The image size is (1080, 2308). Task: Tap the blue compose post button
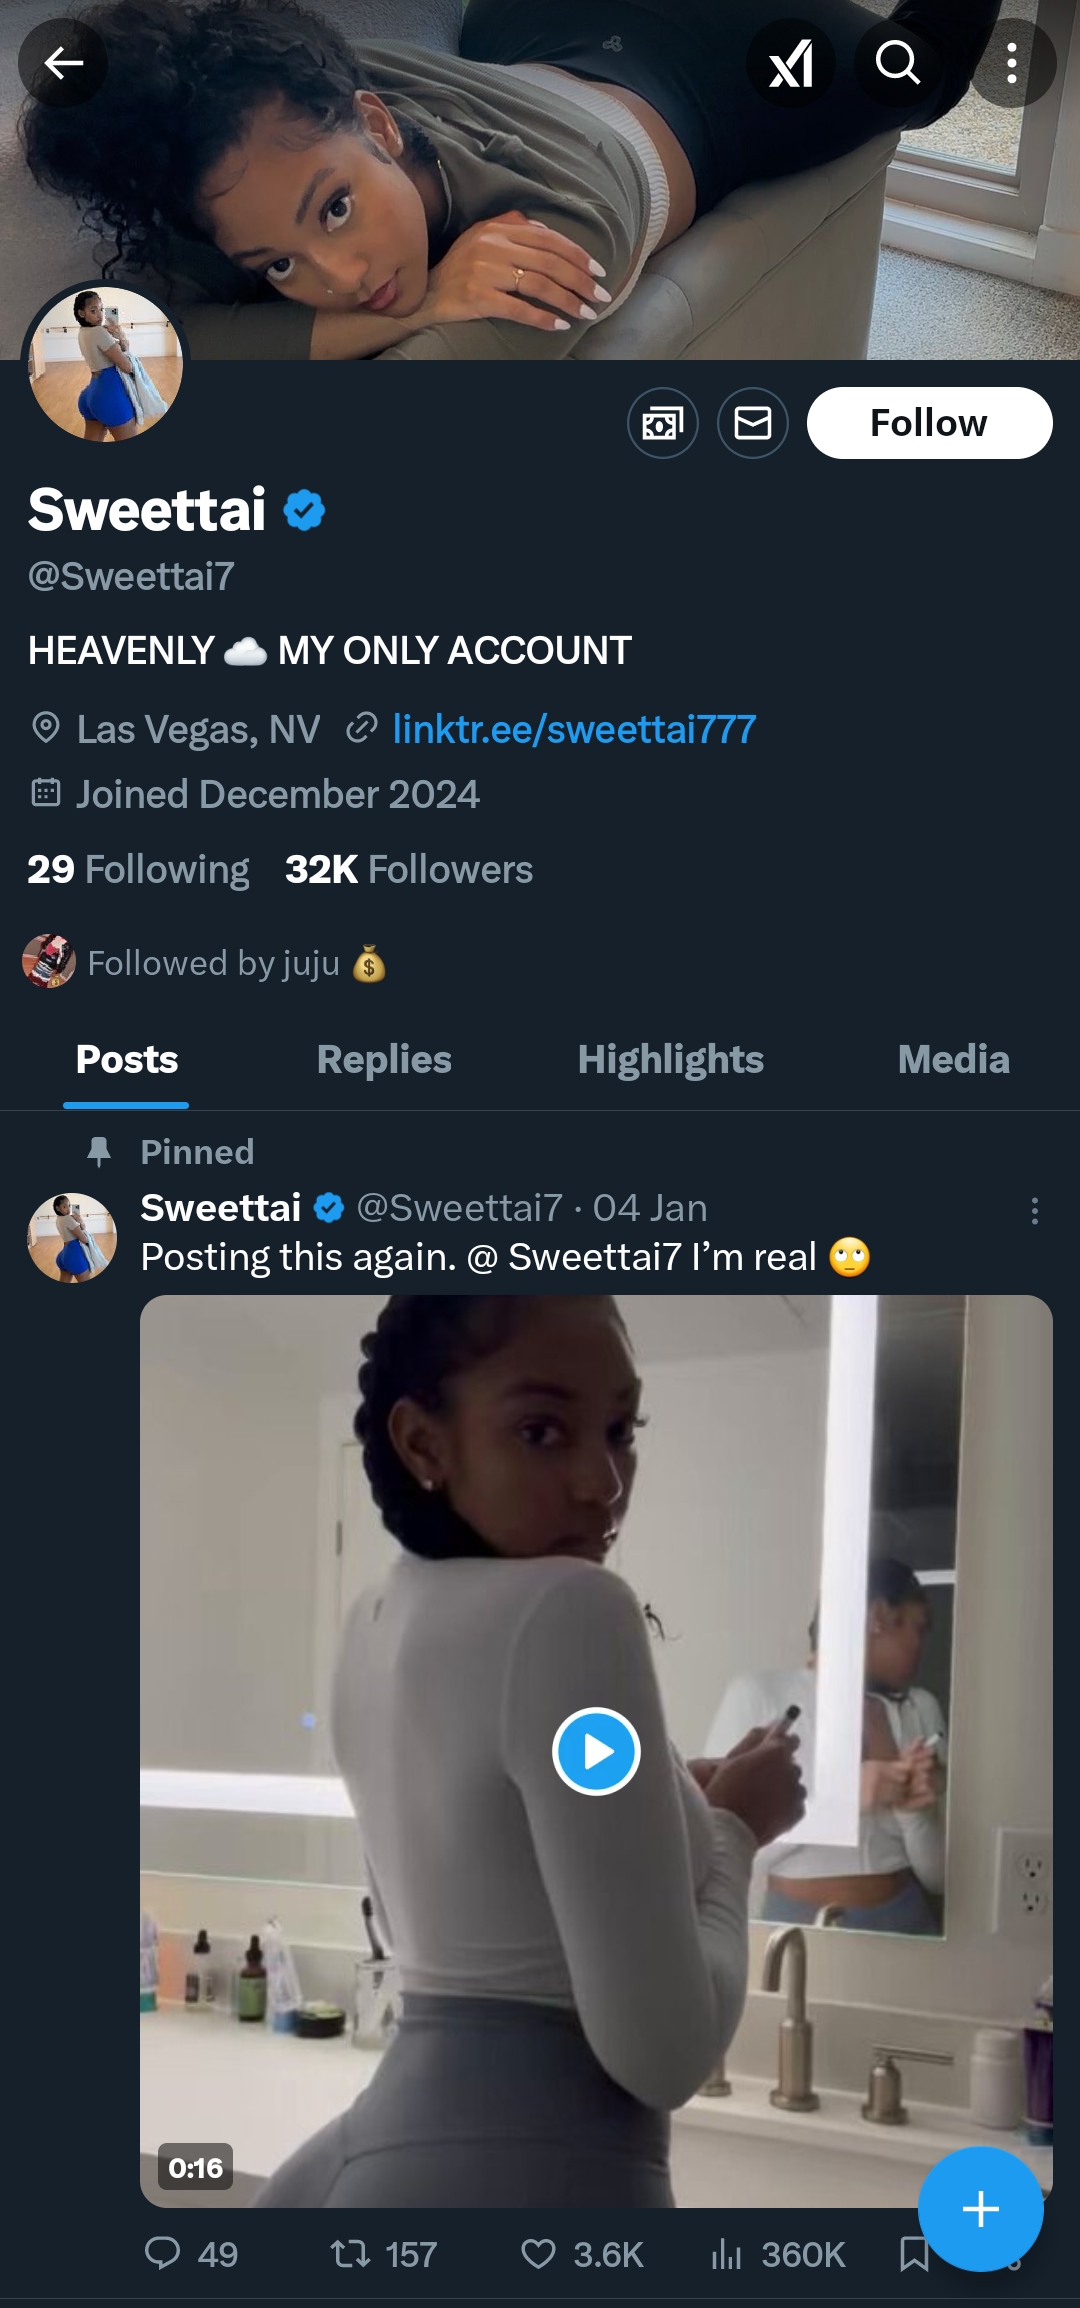point(980,2208)
